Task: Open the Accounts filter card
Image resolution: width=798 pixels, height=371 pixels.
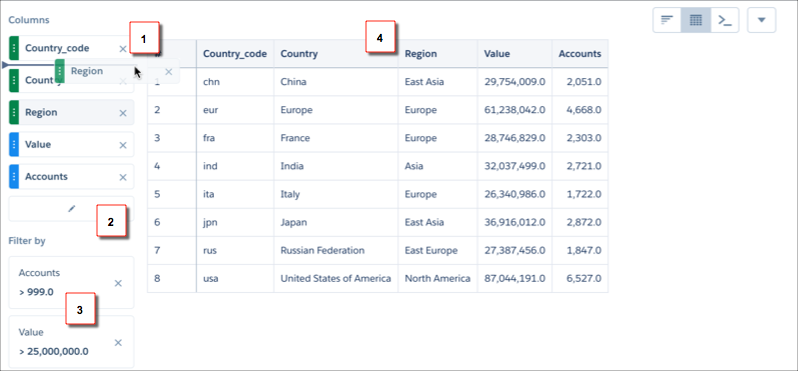Action: pos(71,282)
